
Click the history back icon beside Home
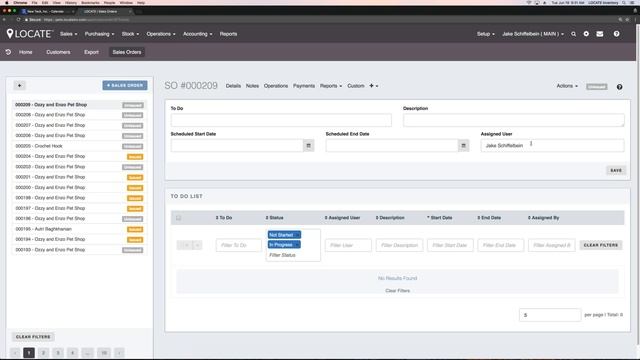8,52
